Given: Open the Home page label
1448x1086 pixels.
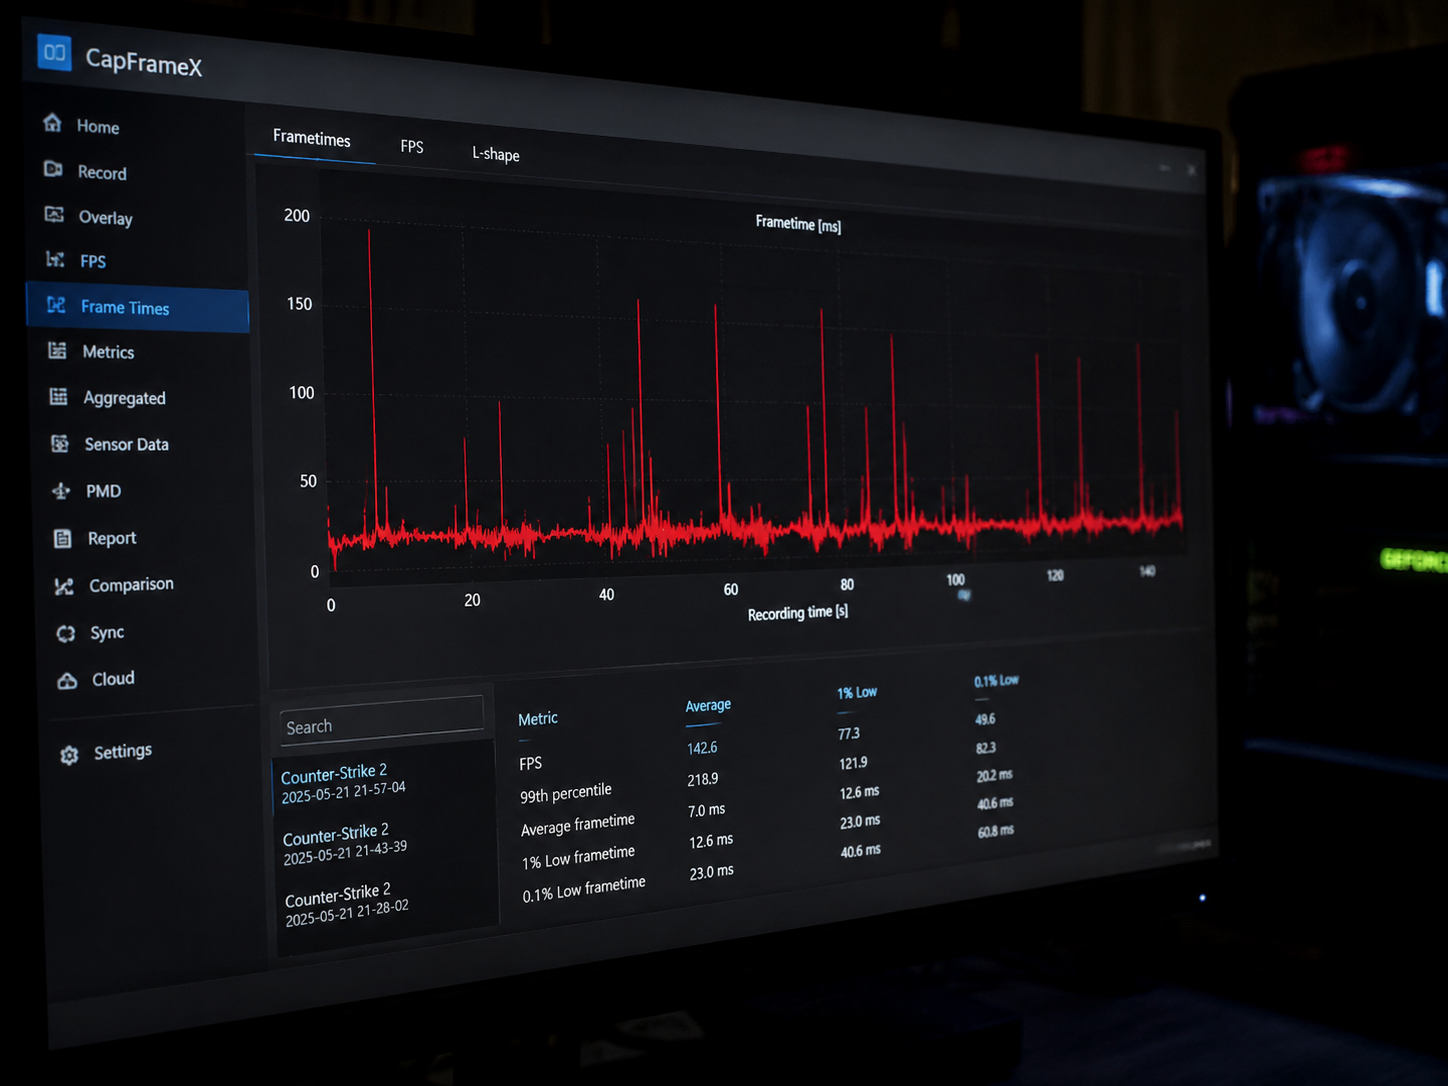Looking at the screenshot, I should [x=98, y=127].
